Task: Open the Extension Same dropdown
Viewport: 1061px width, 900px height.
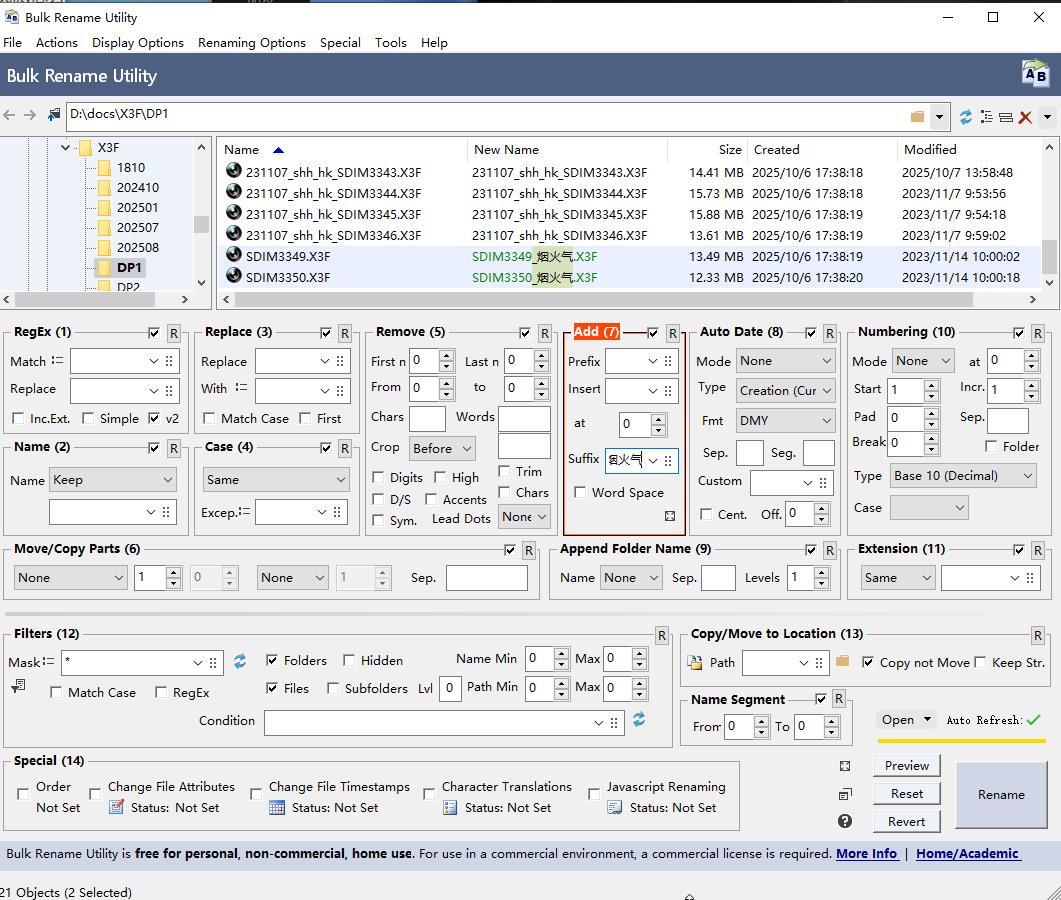Action: pos(898,578)
